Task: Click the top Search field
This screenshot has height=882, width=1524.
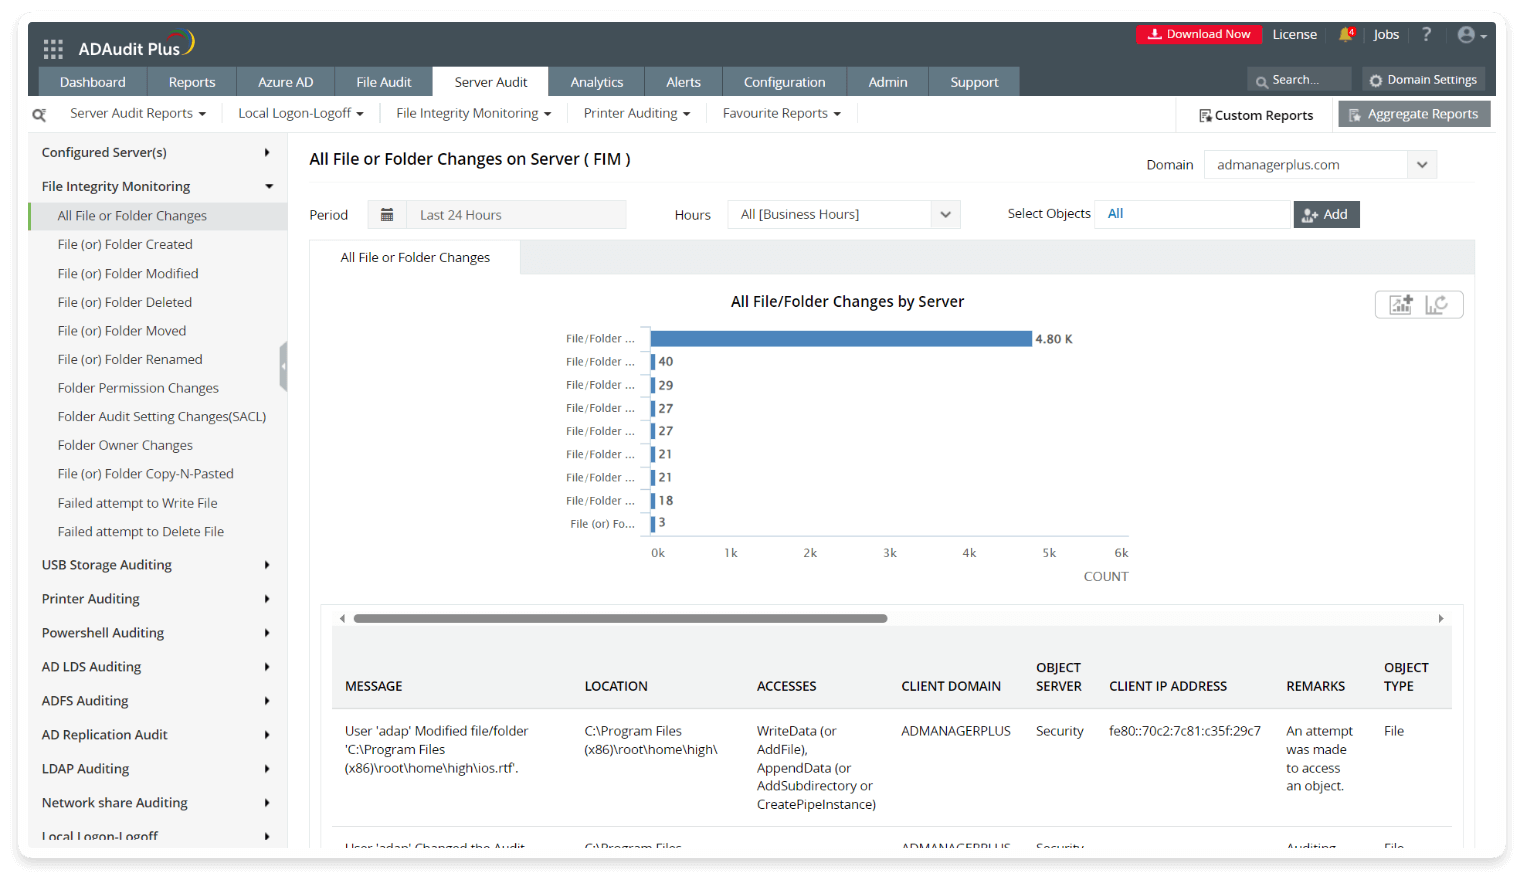Action: pyautogui.click(x=1299, y=80)
